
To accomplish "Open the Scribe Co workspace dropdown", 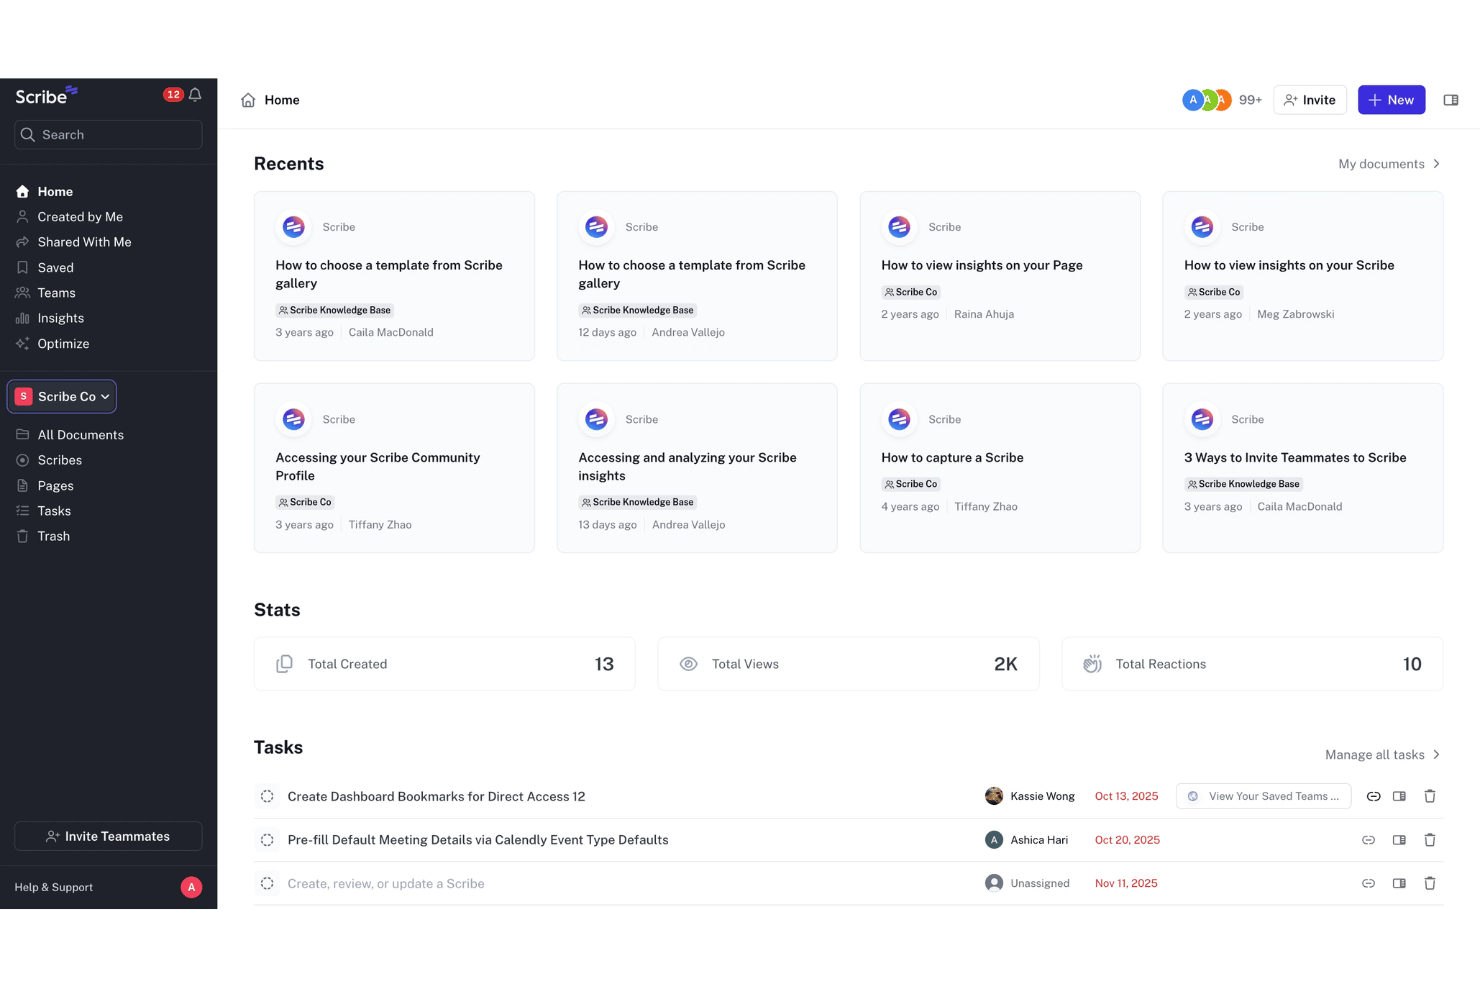I will [62, 397].
